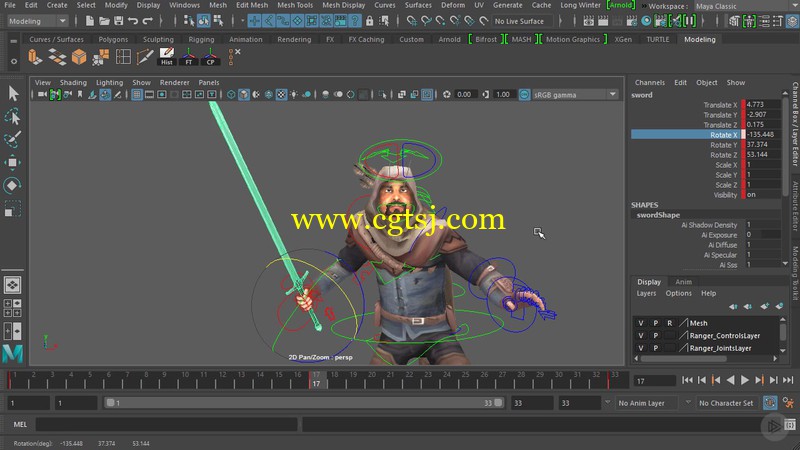Toggle use all lights in viewport

tap(294, 94)
